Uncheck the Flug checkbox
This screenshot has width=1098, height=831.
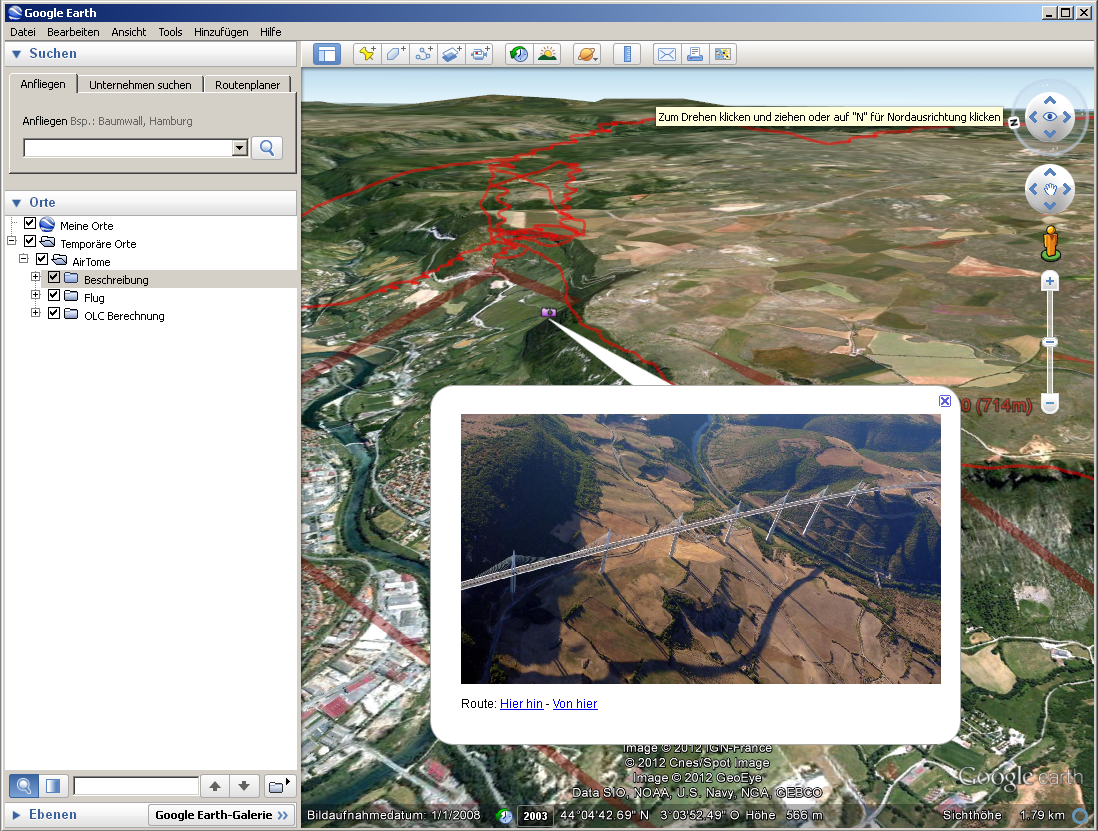tap(54, 295)
